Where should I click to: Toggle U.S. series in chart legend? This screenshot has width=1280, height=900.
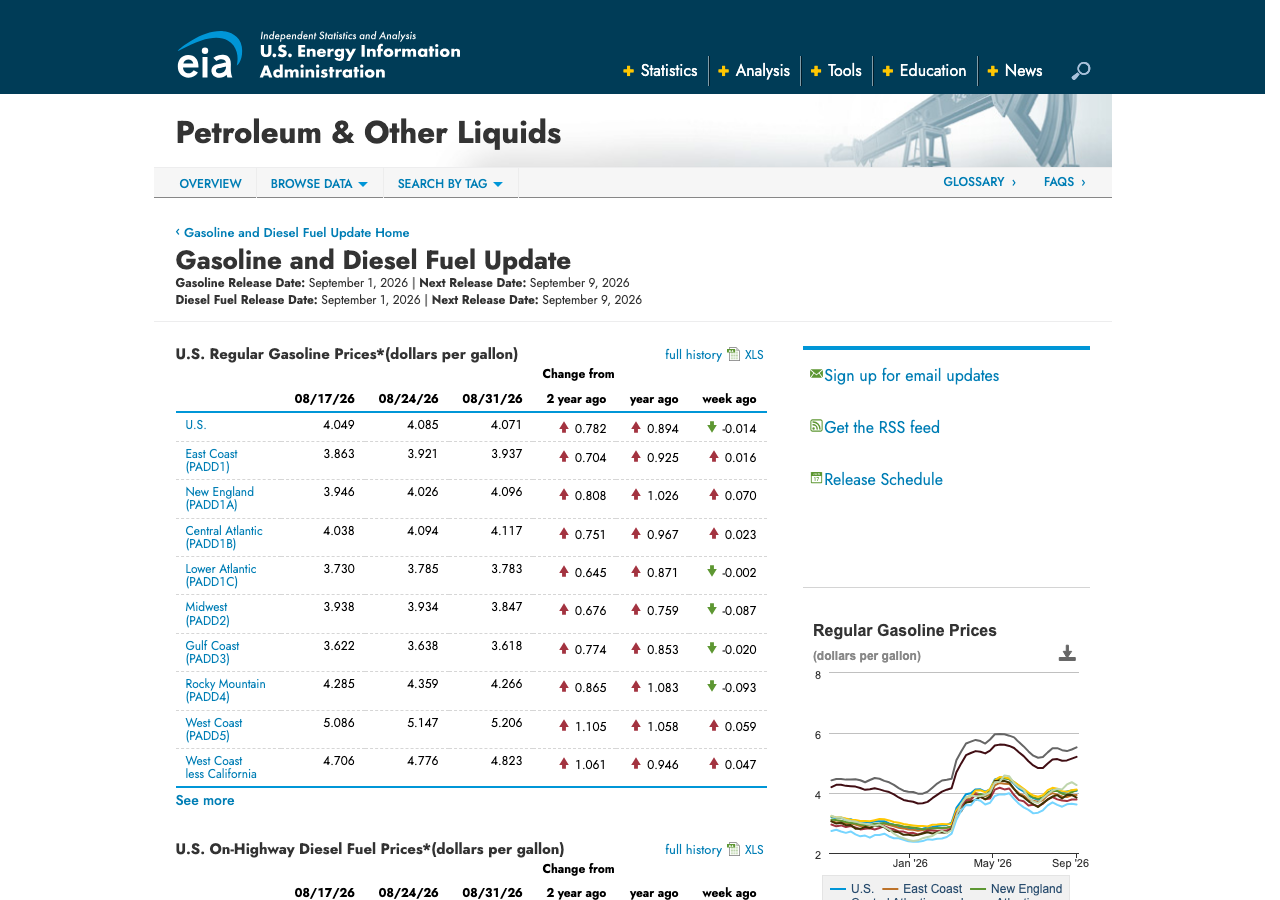pyautogui.click(x=852, y=889)
